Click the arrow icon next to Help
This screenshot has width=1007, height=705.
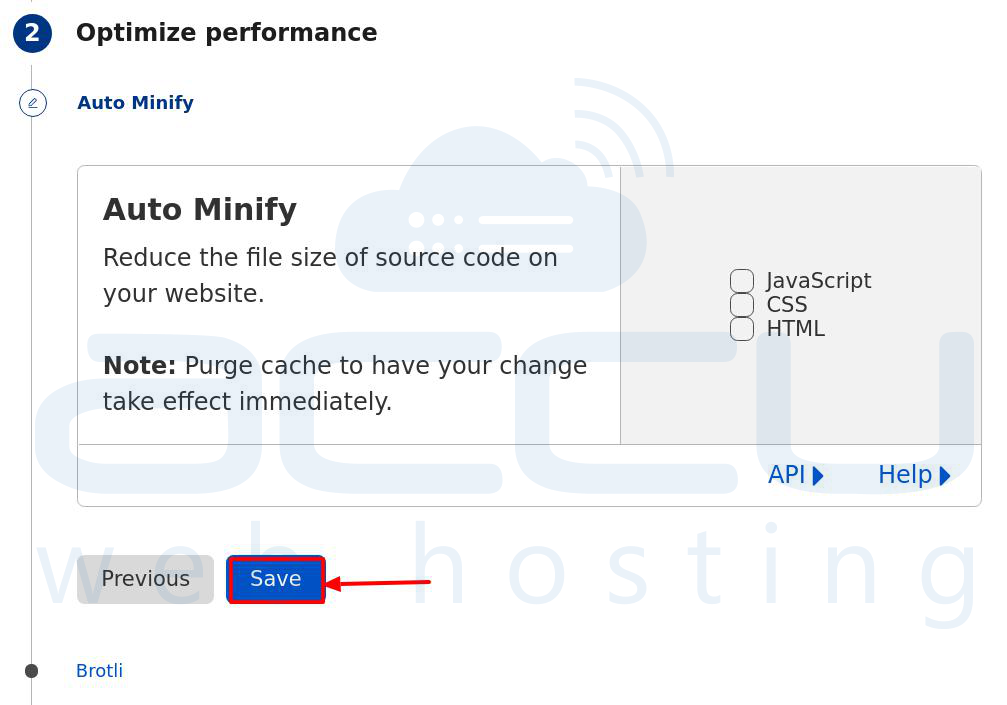point(944,476)
